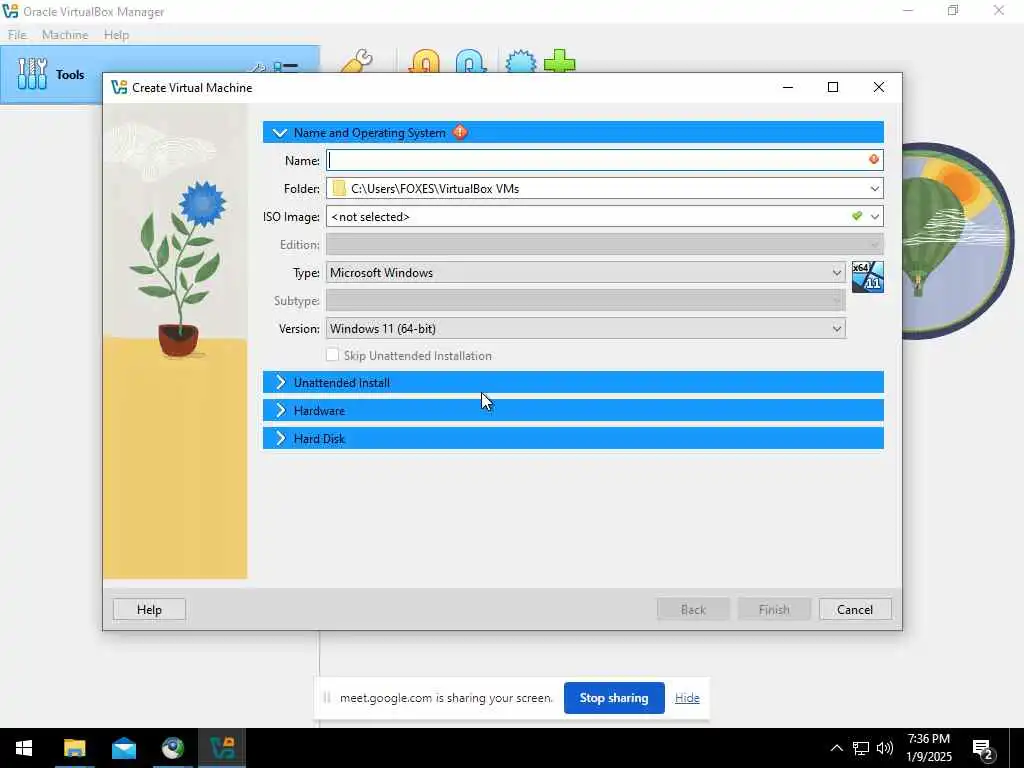Screen dimensions: 1024x768
Task: Click the orange Import toolbar icon
Action: tap(424, 62)
